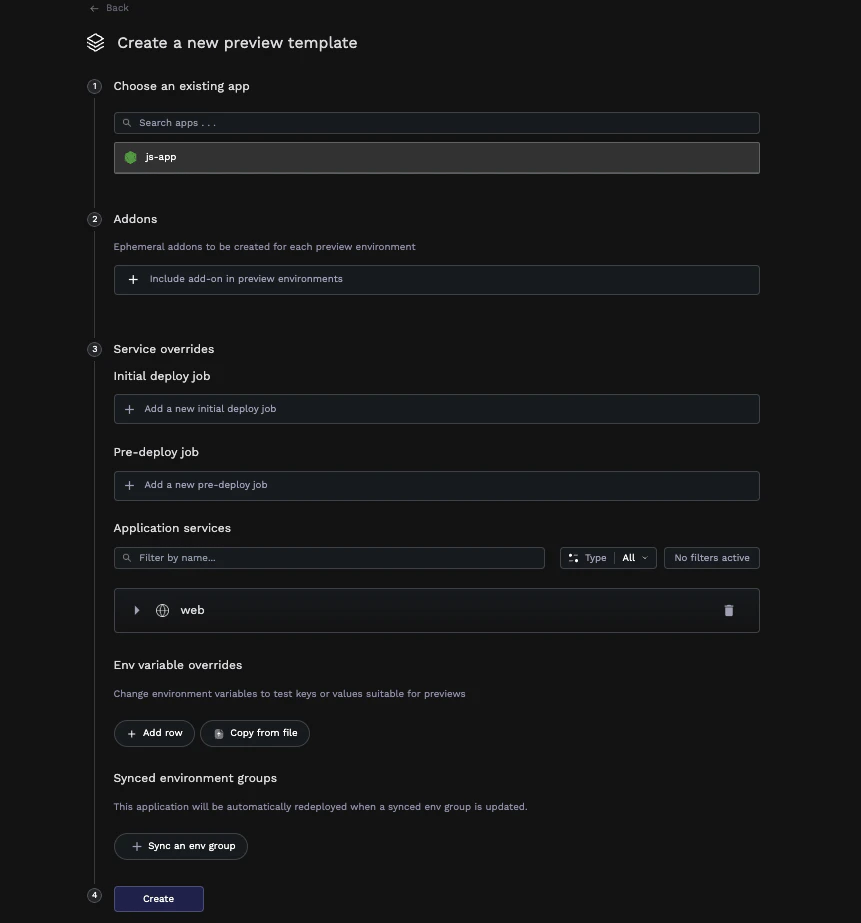
Task: Click the trash icon to delete the web service
Action: point(729,610)
